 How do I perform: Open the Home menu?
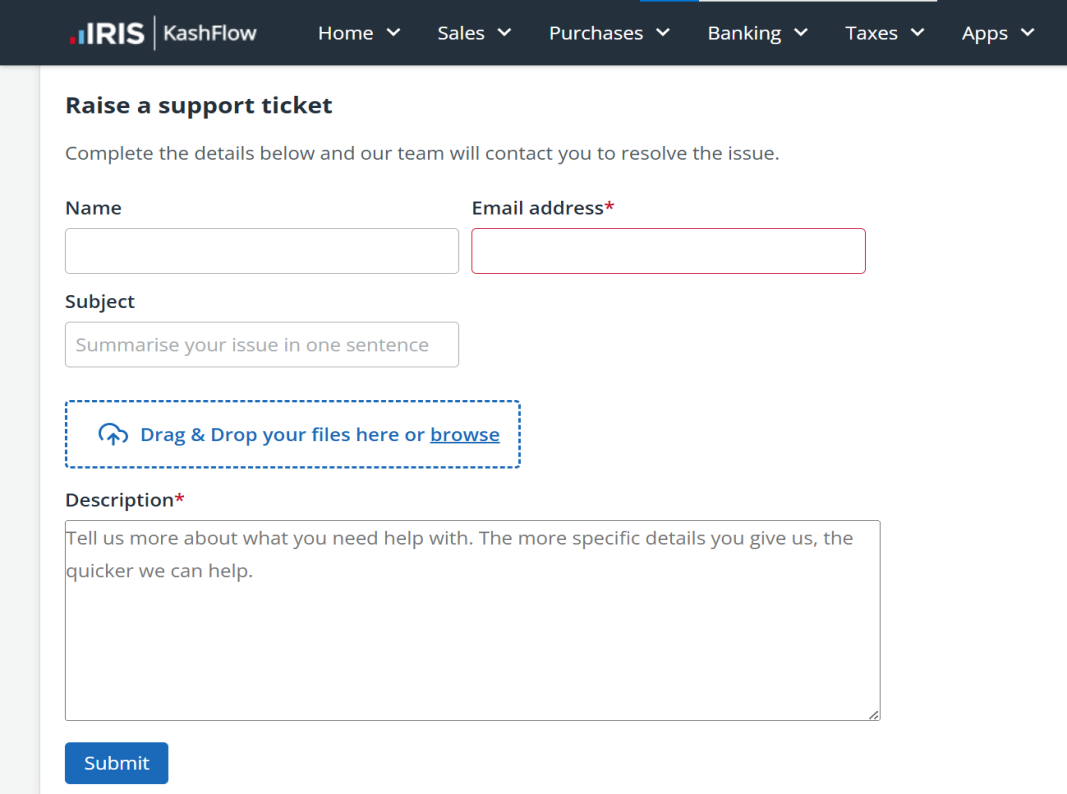[x=346, y=33]
